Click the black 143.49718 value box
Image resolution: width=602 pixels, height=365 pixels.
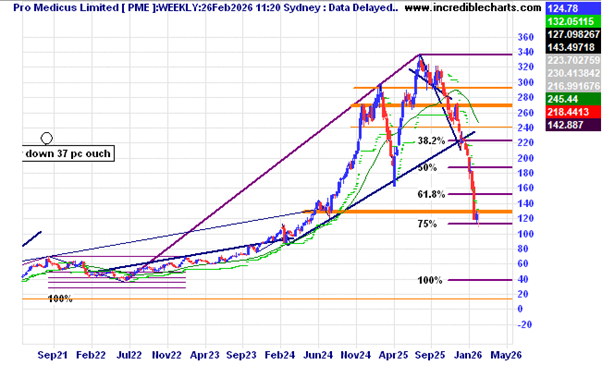tap(573, 47)
